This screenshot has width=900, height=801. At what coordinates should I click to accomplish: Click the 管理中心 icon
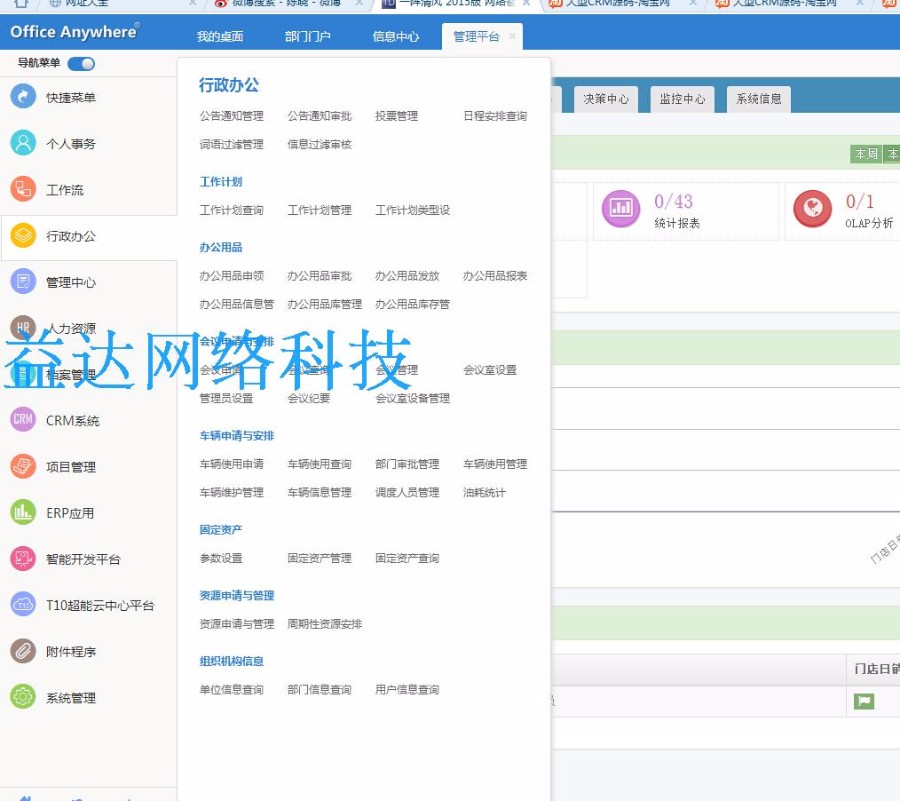coord(23,282)
